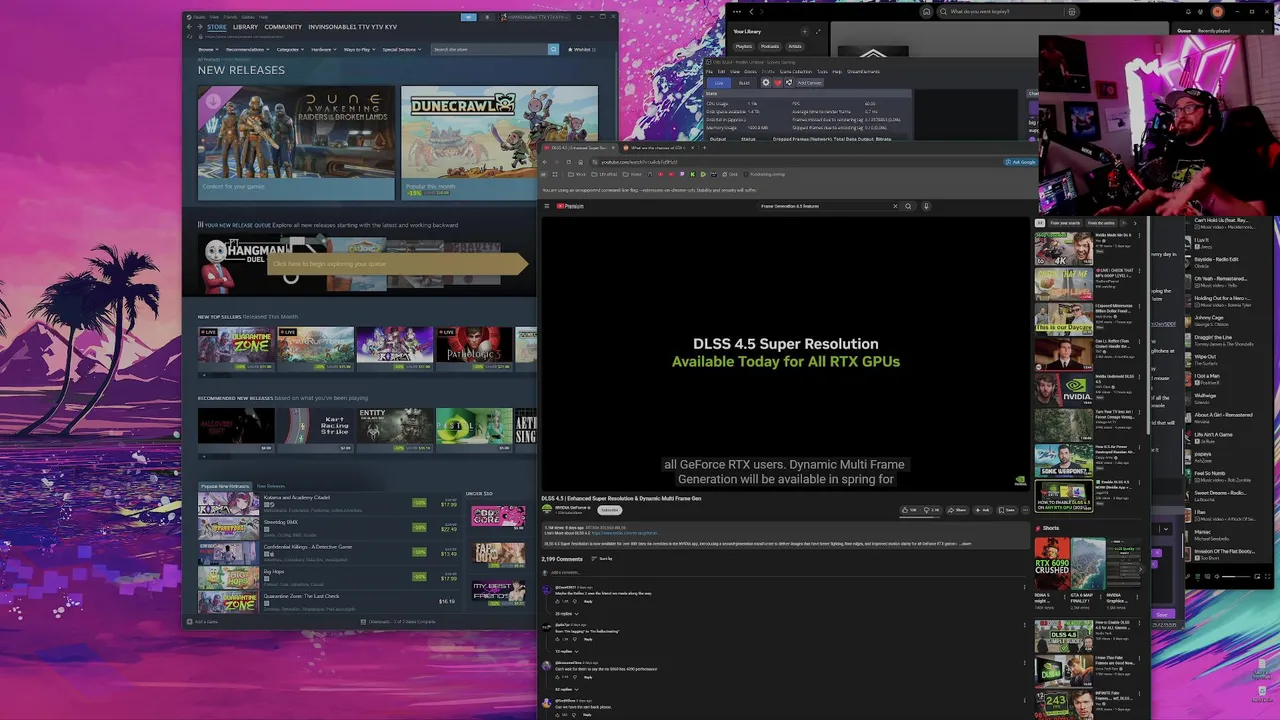Expand Ways to Play dropdown in Steam
Image resolution: width=1280 pixels, height=720 pixels.
(359, 49)
